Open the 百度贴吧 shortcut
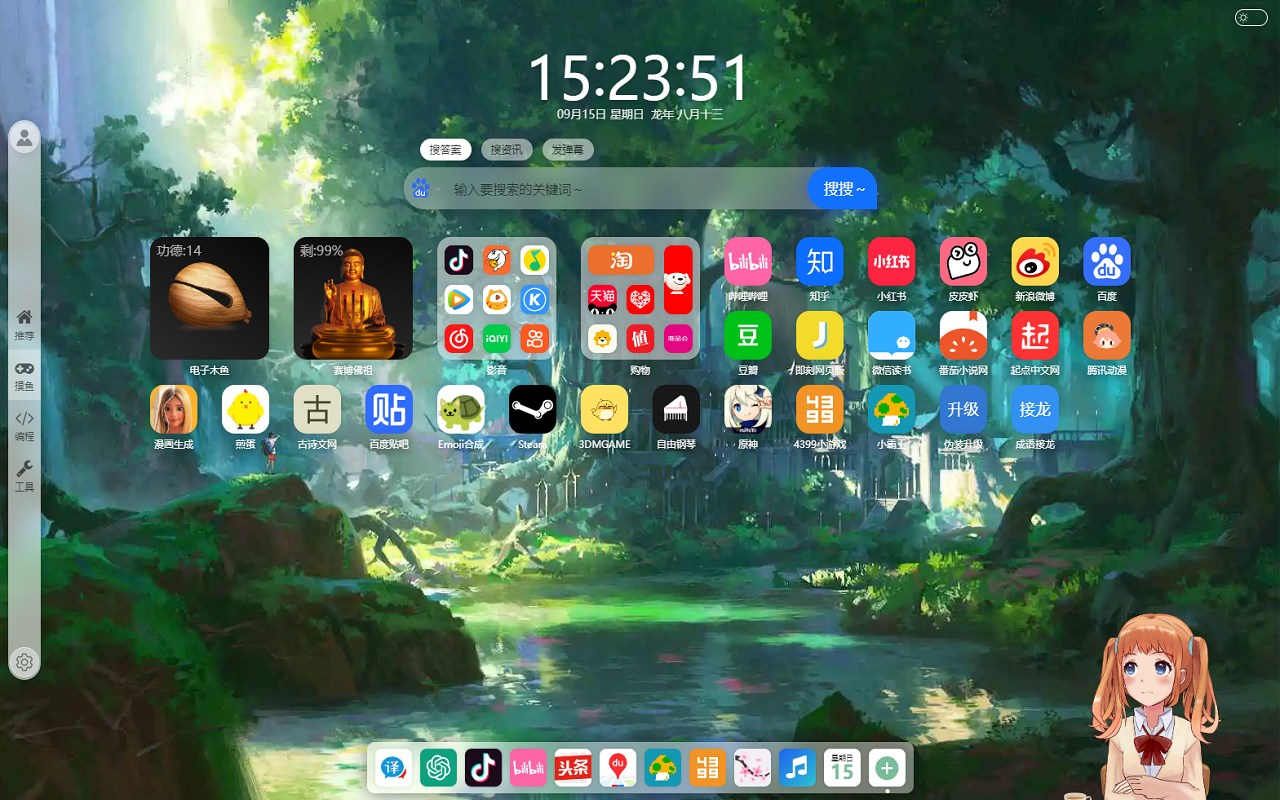 pyautogui.click(x=389, y=409)
